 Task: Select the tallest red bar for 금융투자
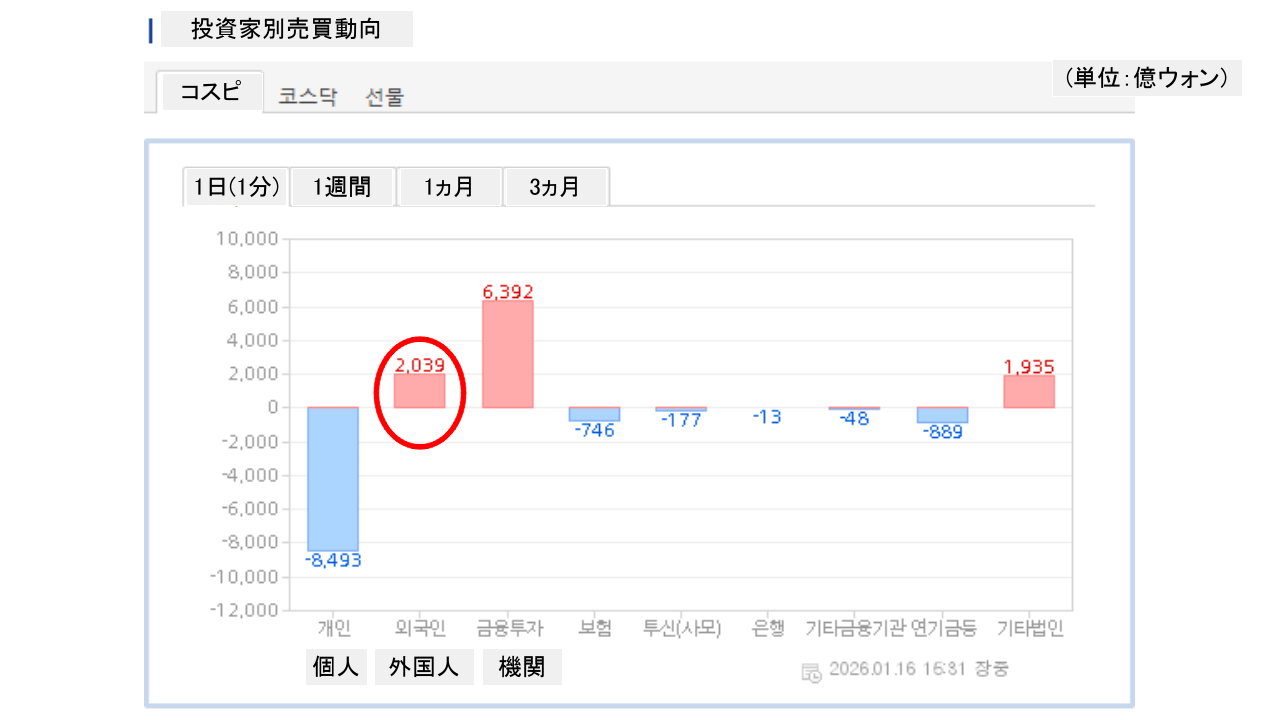507,354
